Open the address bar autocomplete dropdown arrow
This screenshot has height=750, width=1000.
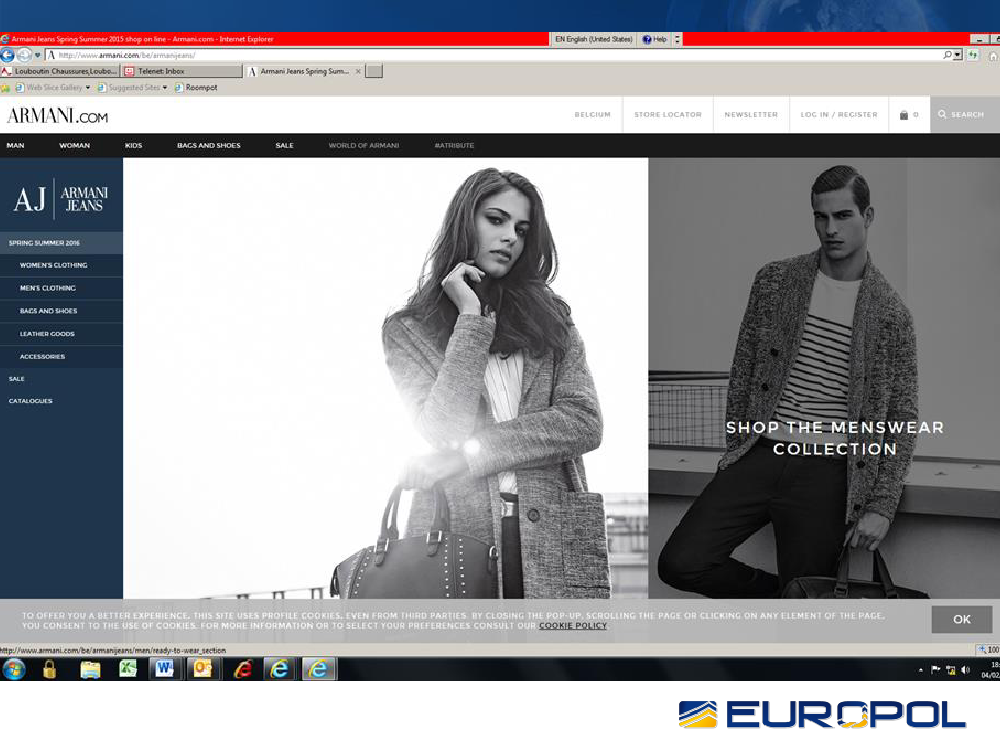coord(957,55)
